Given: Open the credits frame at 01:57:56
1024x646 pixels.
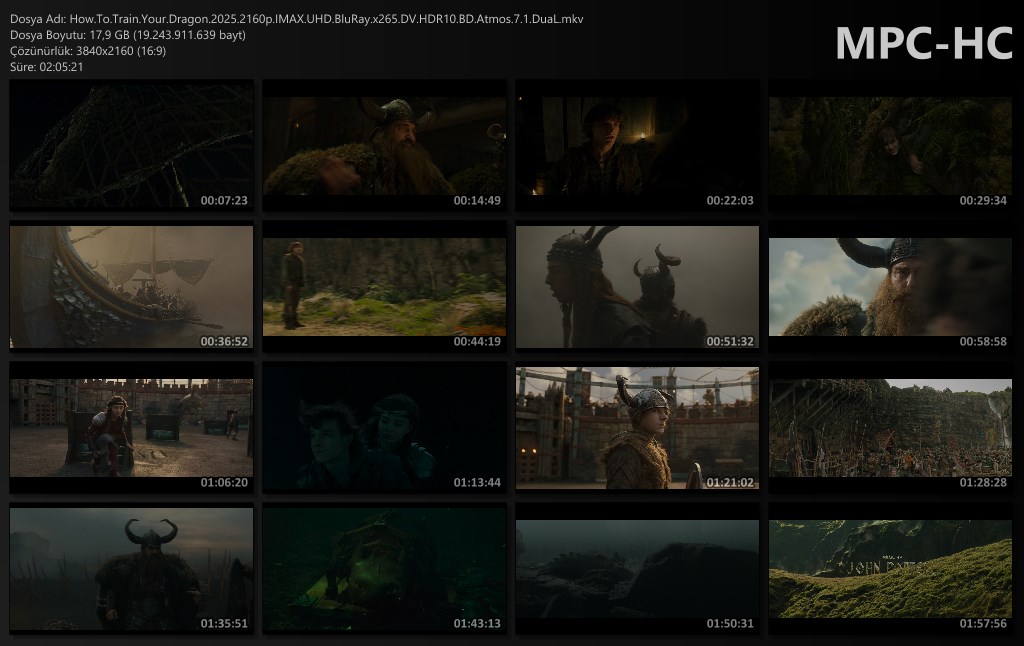Looking at the screenshot, I should 890,568.
